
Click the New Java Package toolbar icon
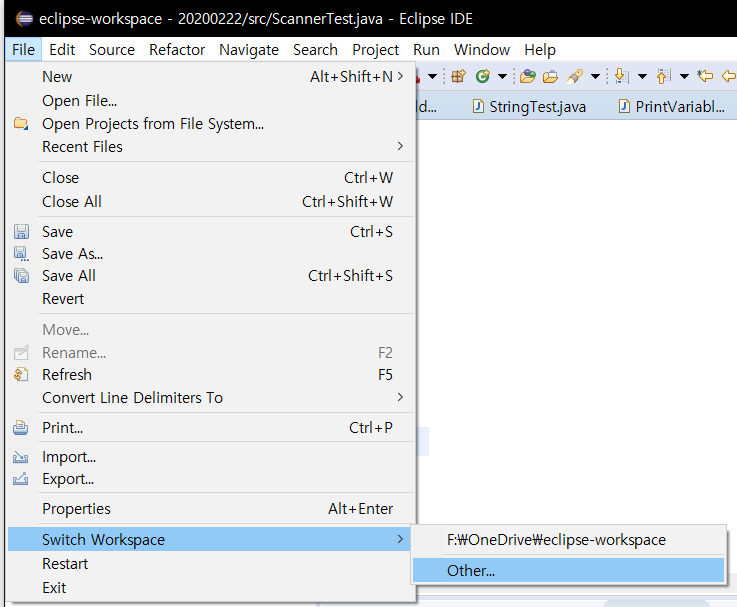pos(458,76)
